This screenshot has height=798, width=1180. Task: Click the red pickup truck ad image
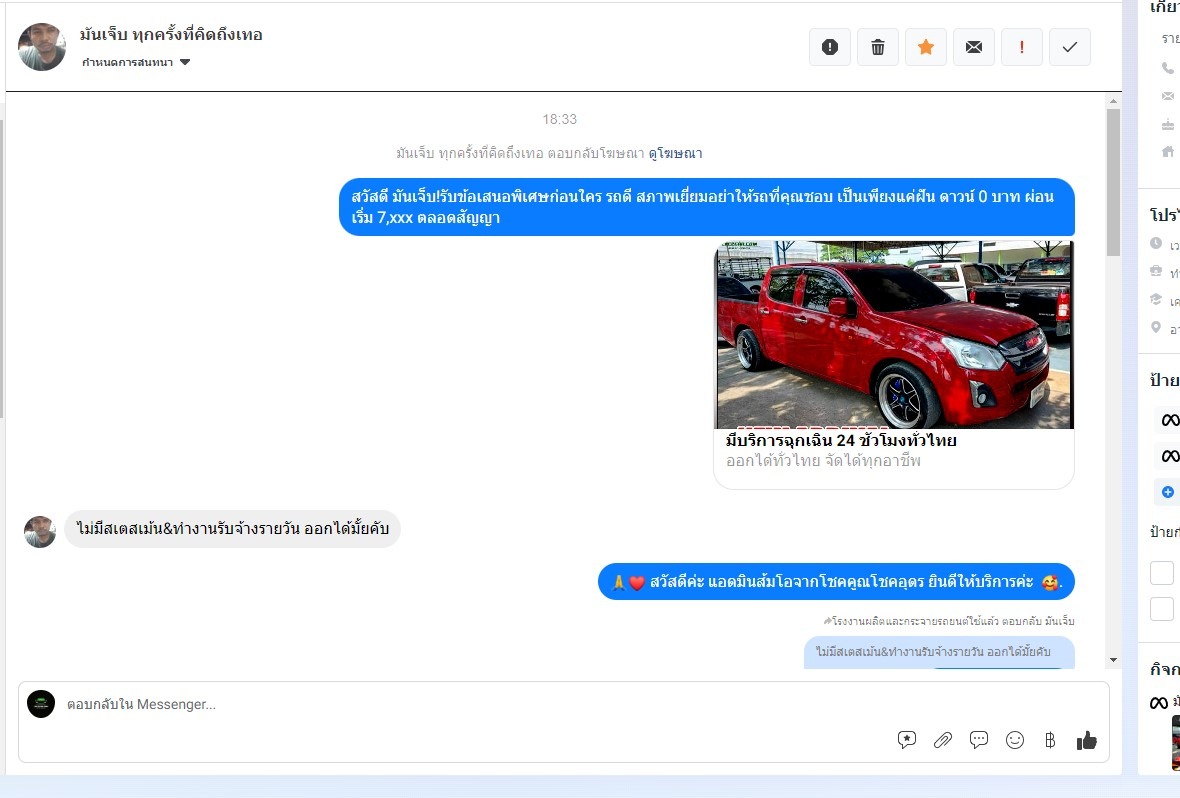[894, 335]
